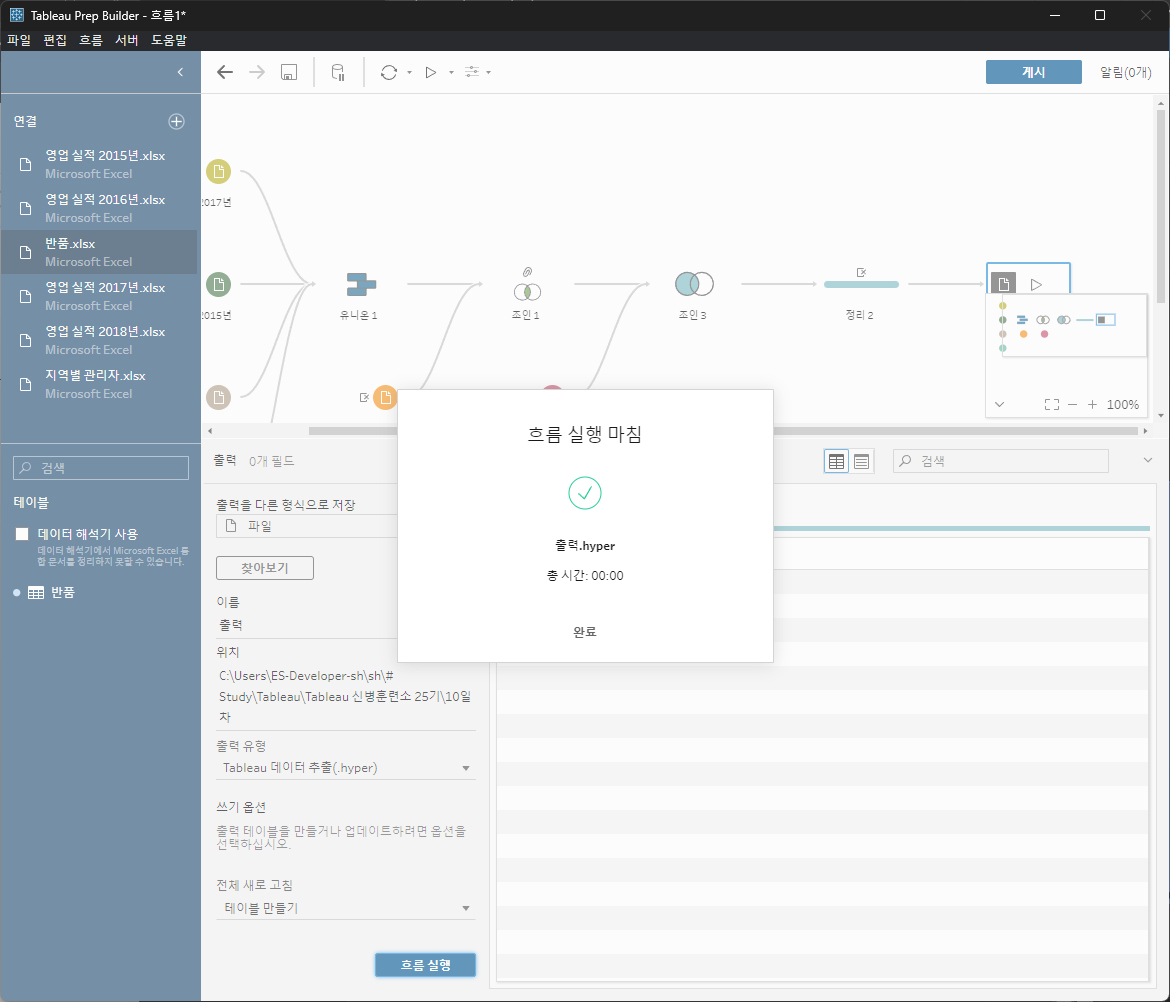Viewport: 1170px width, 1002px height.
Task: Click the undo back arrow
Action: click(225, 72)
